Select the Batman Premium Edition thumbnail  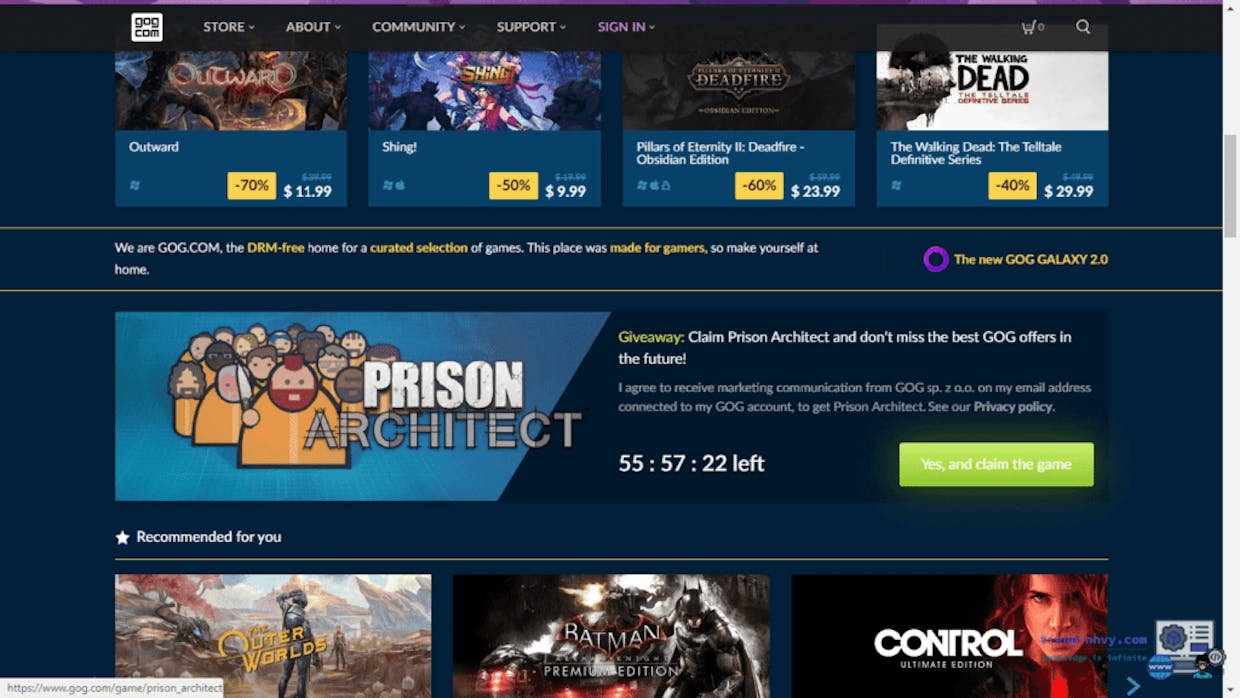tap(611, 636)
